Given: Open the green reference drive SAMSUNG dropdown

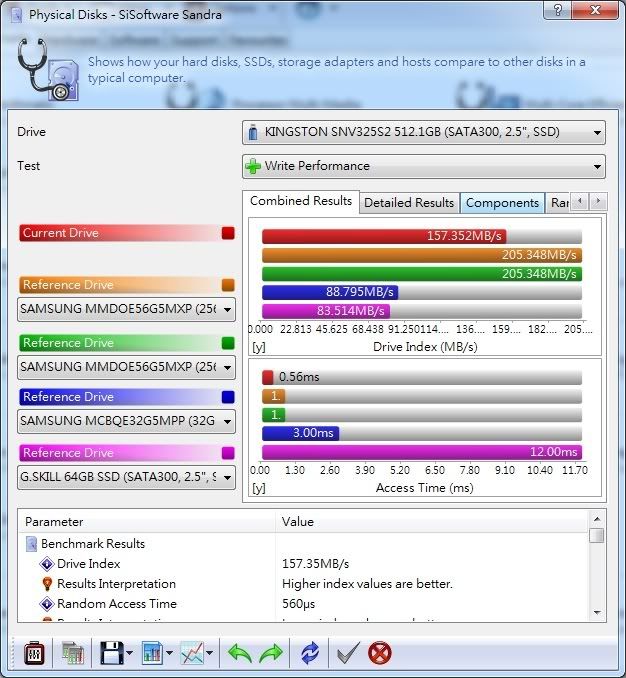Looking at the screenshot, I should (x=126, y=367).
